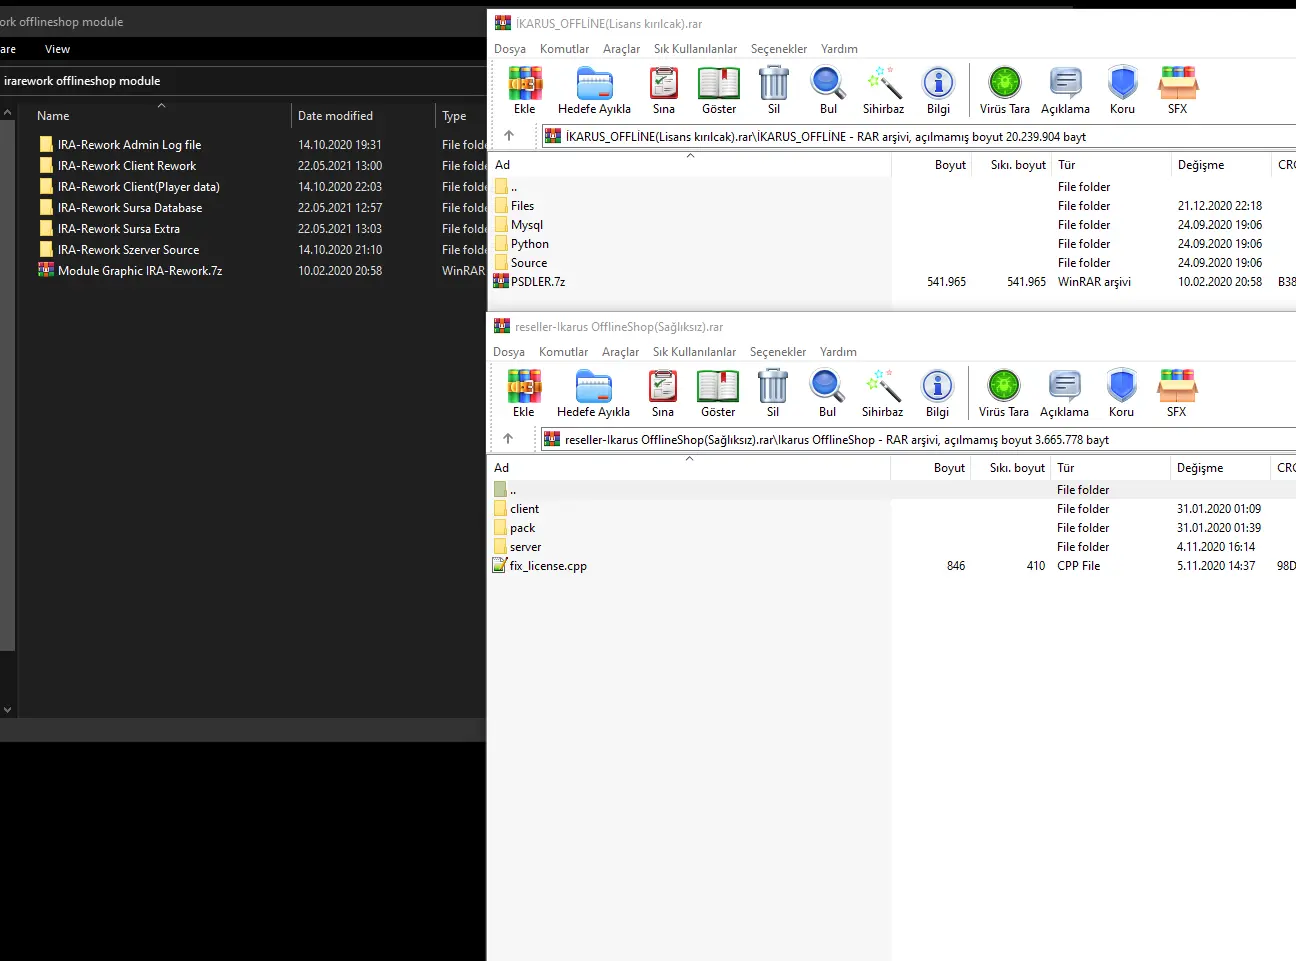Click Hedefe Ayıkla in top WinRAR toolbar

coord(594,89)
